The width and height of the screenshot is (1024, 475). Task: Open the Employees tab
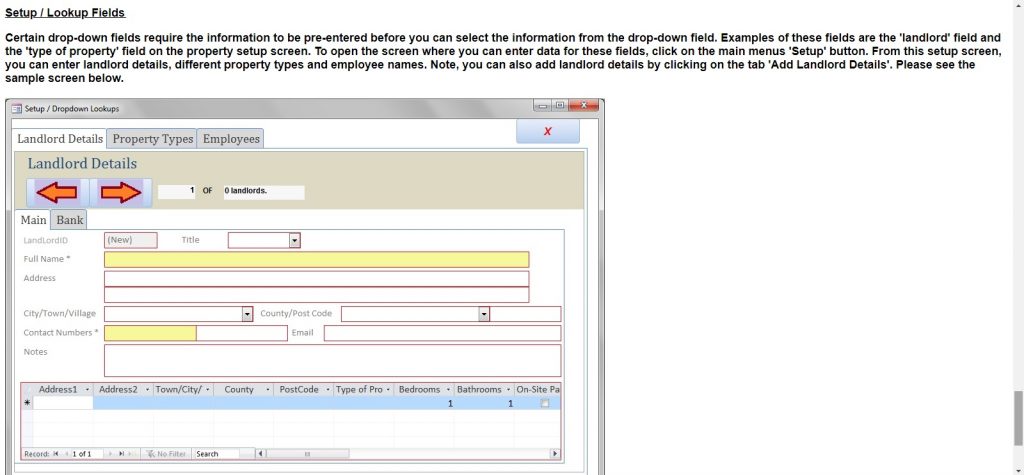pyautogui.click(x=231, y=139)
